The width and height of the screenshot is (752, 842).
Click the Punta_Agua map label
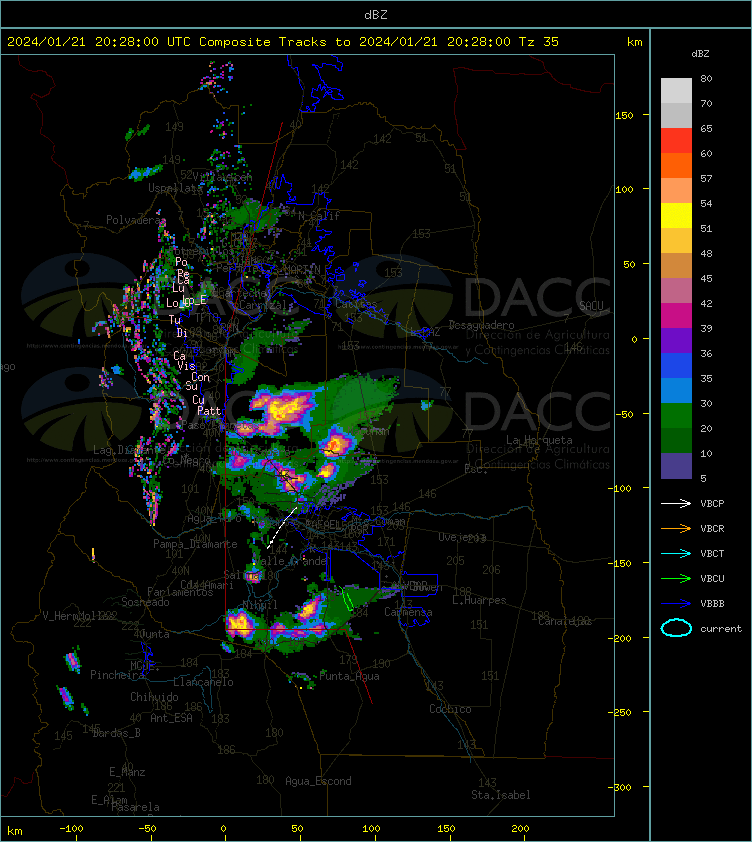(349, 676)
